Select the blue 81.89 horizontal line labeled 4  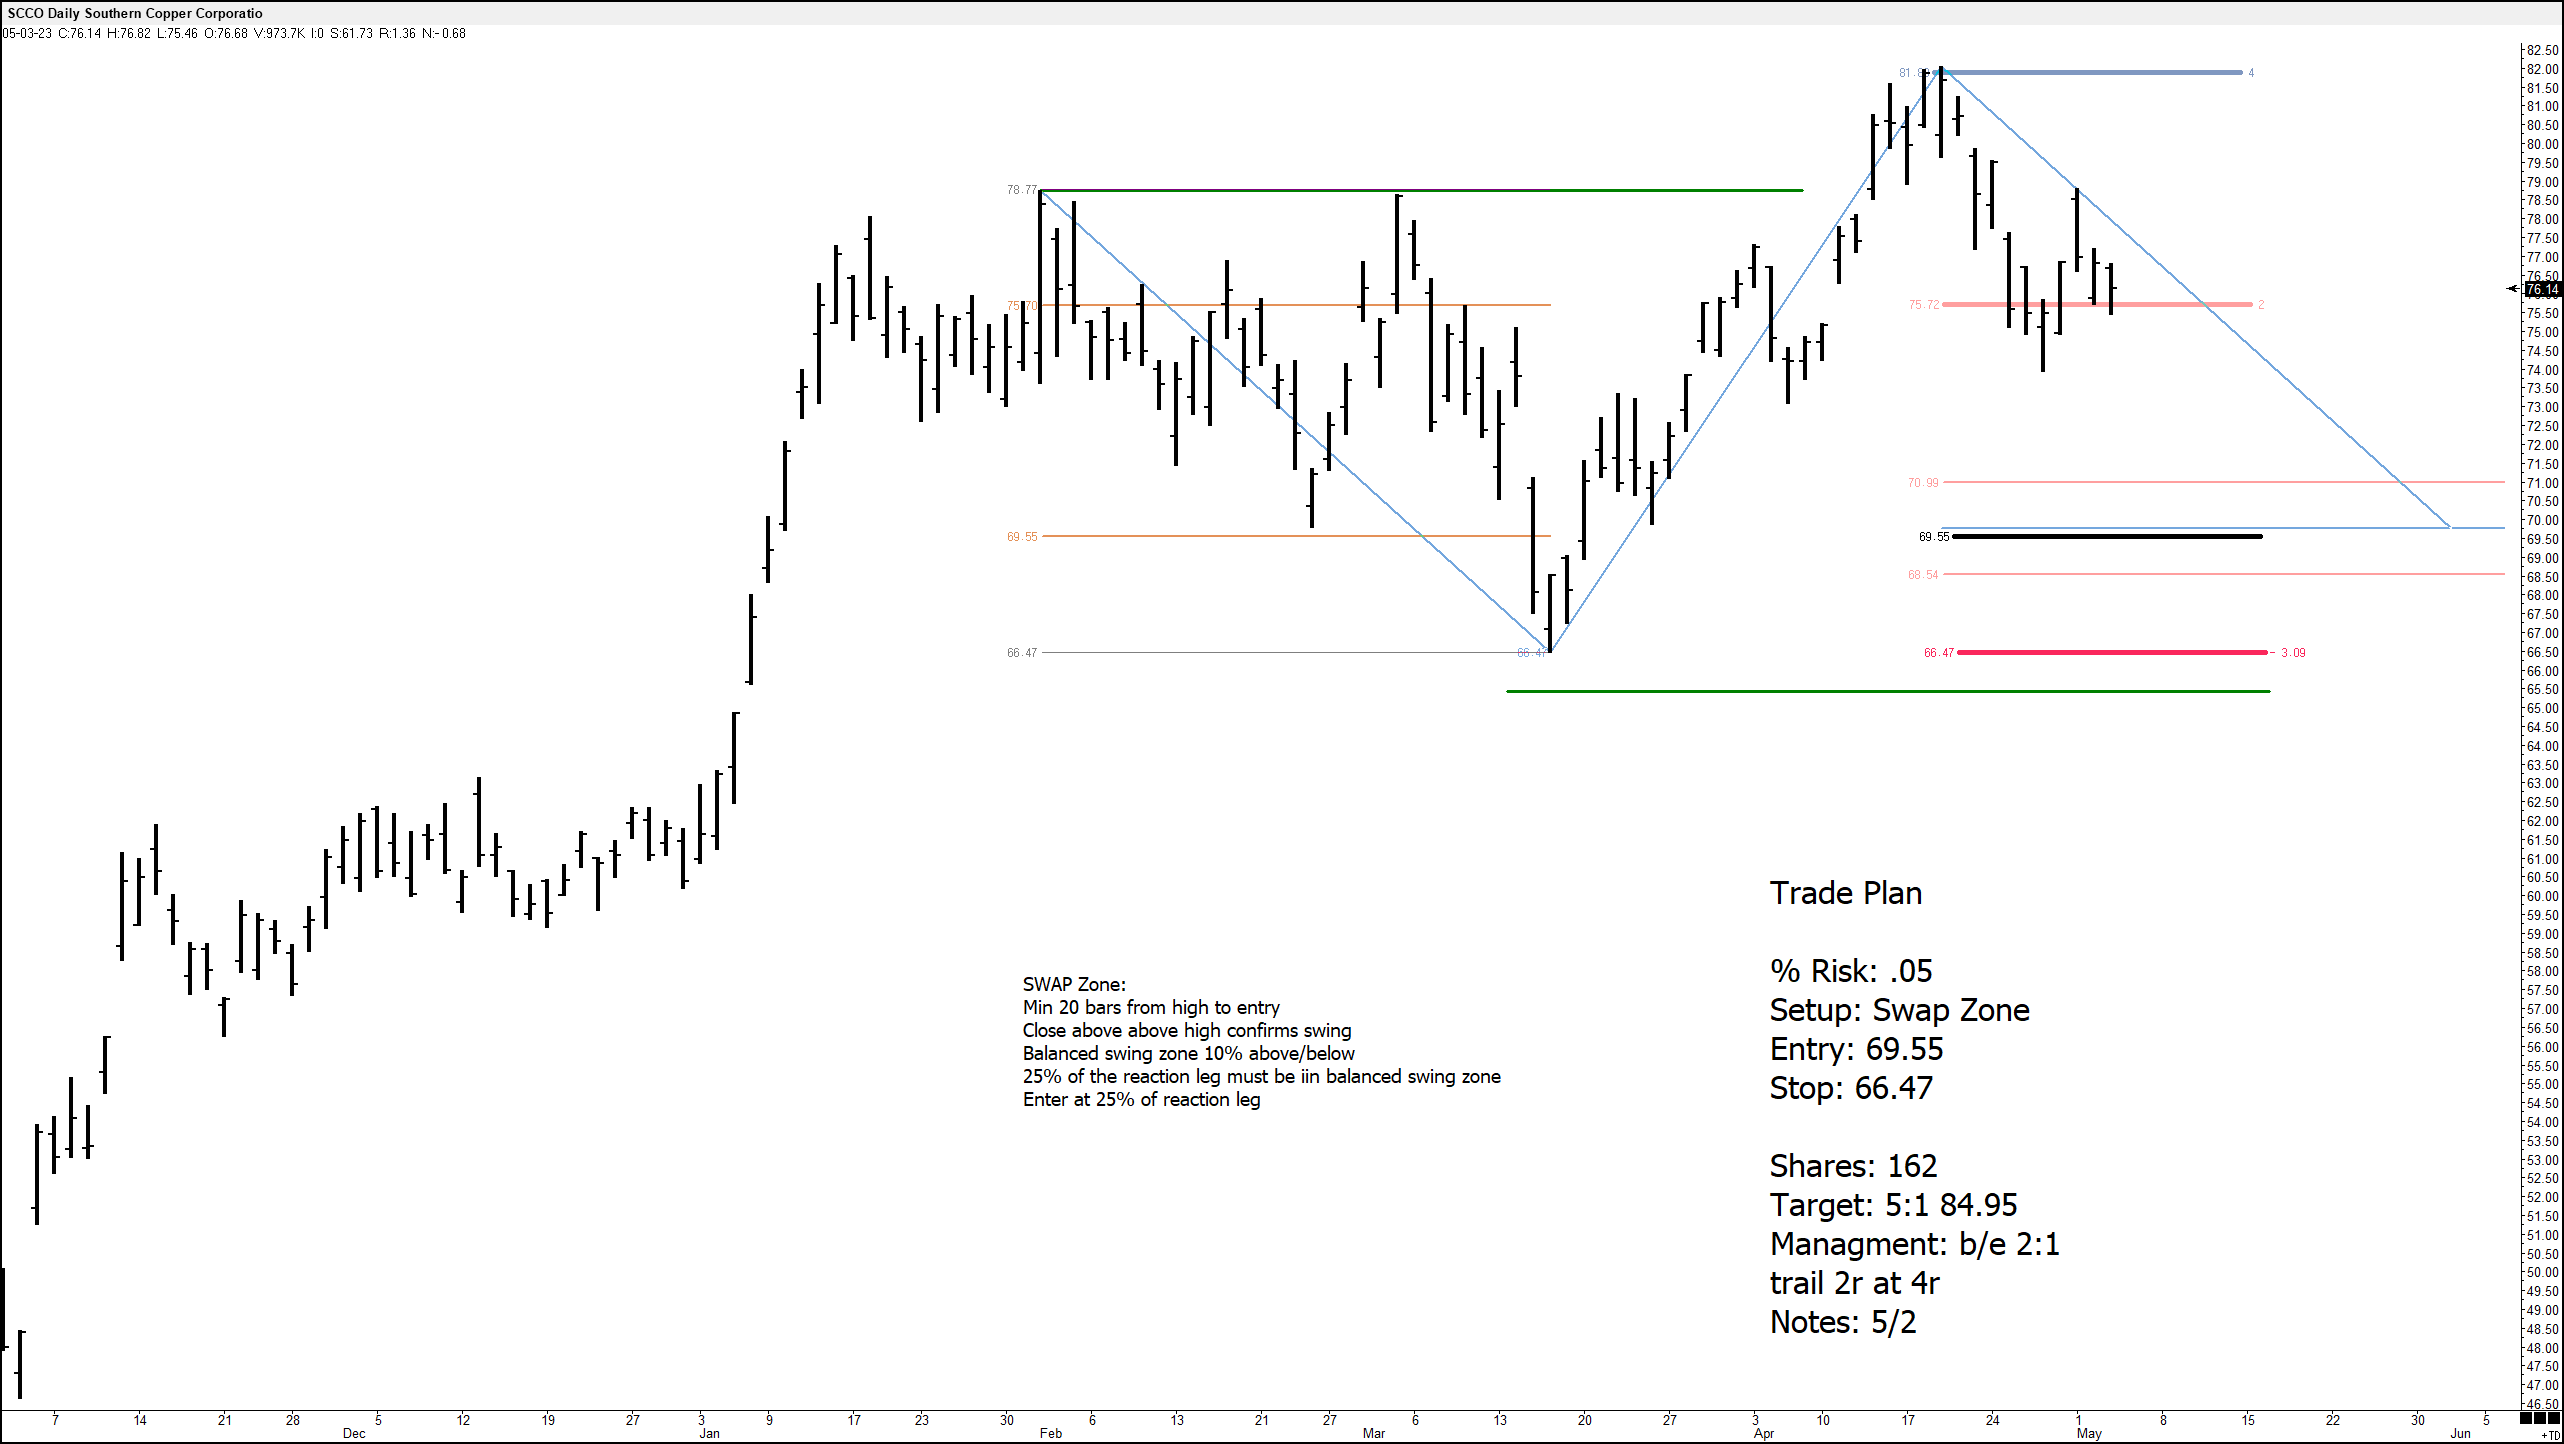pos(2100,73)
